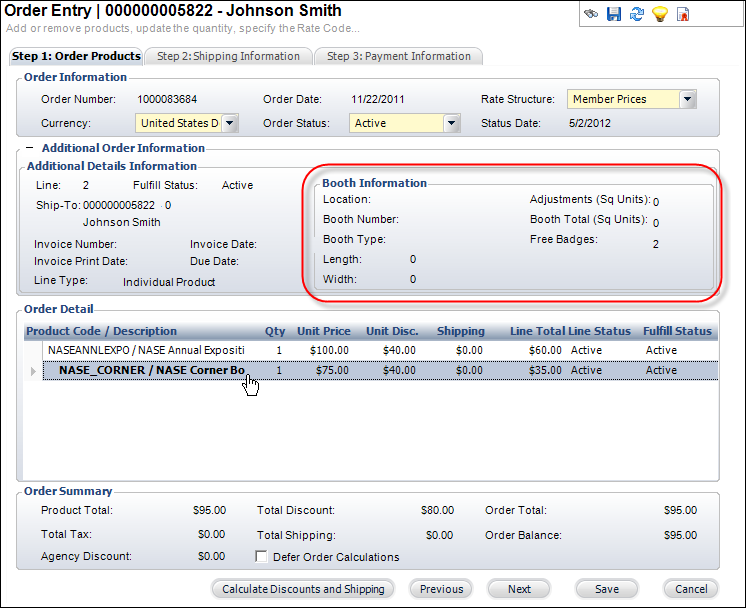This screenshot has width=746, height=608.
Task: Open the Rate Structure dropdown
Action: tap(687, 99)
